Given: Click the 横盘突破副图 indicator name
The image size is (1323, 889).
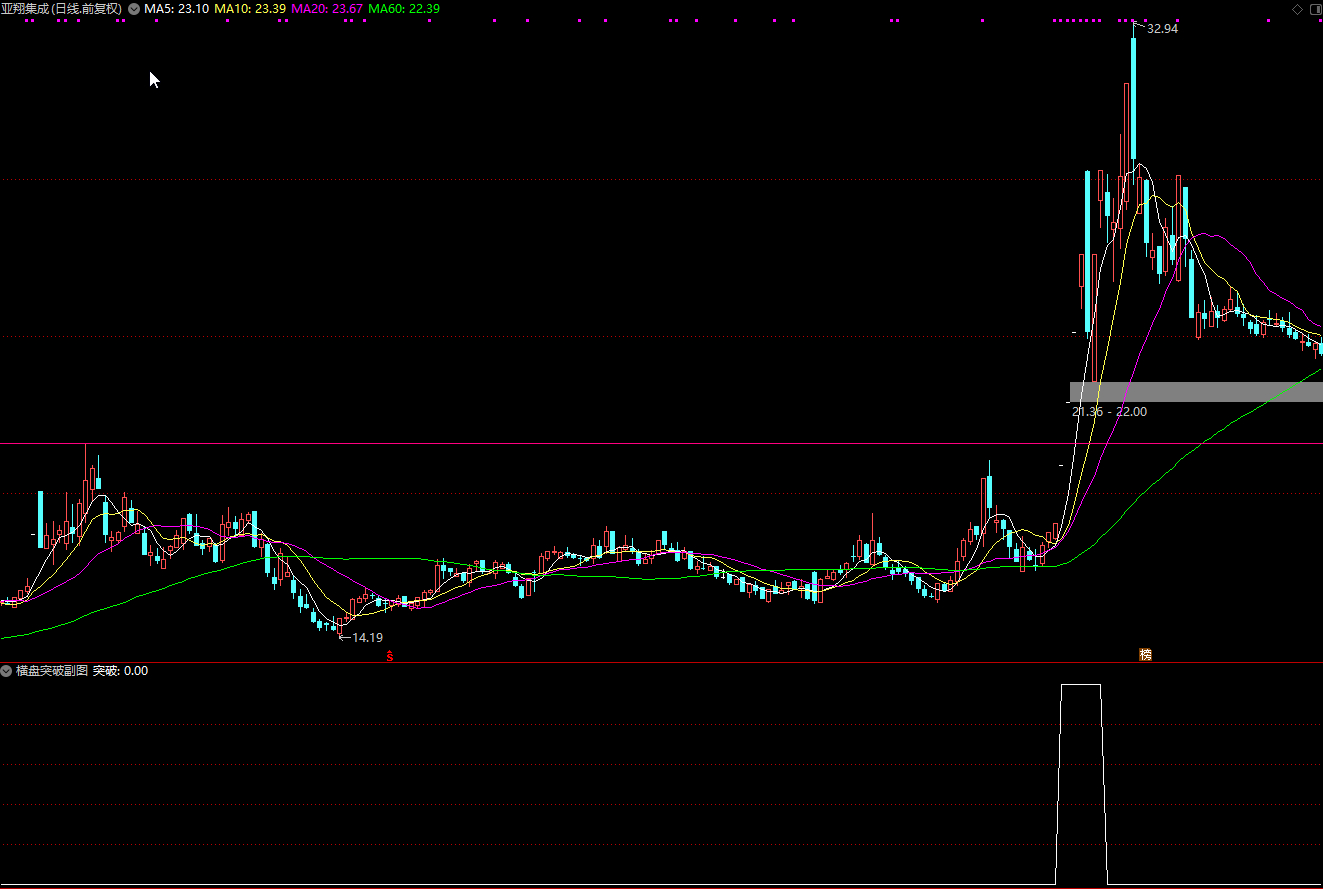Looking at the screenshot, I should [52, 671].
